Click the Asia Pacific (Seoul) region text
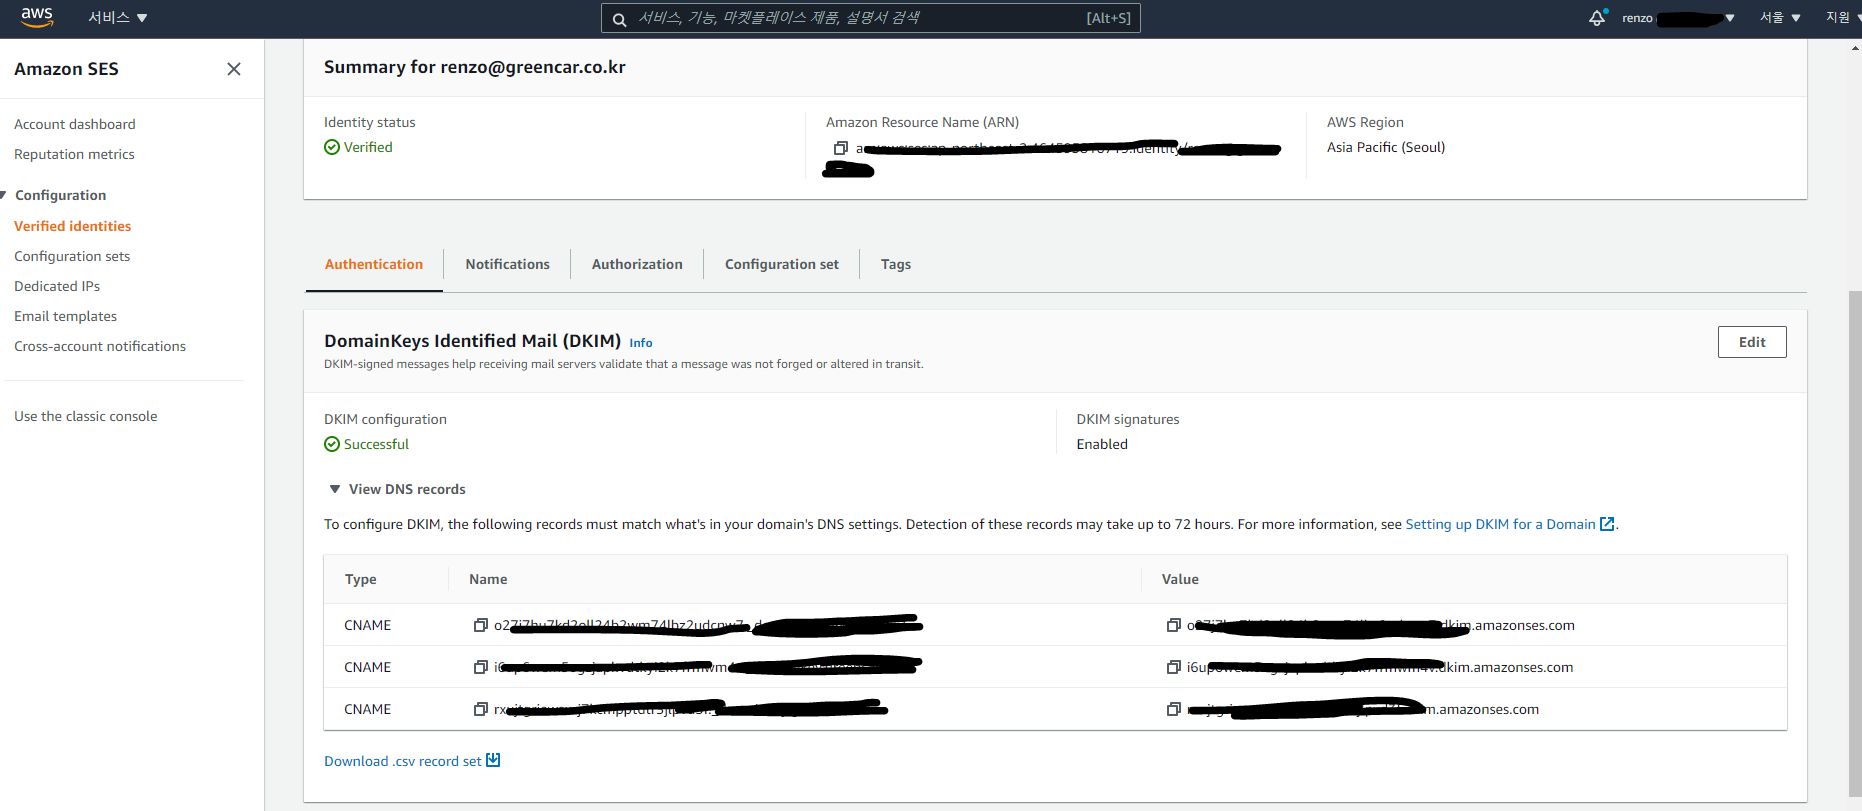The height and width of the screenshot is (811, 1862). pos(1386,147)
